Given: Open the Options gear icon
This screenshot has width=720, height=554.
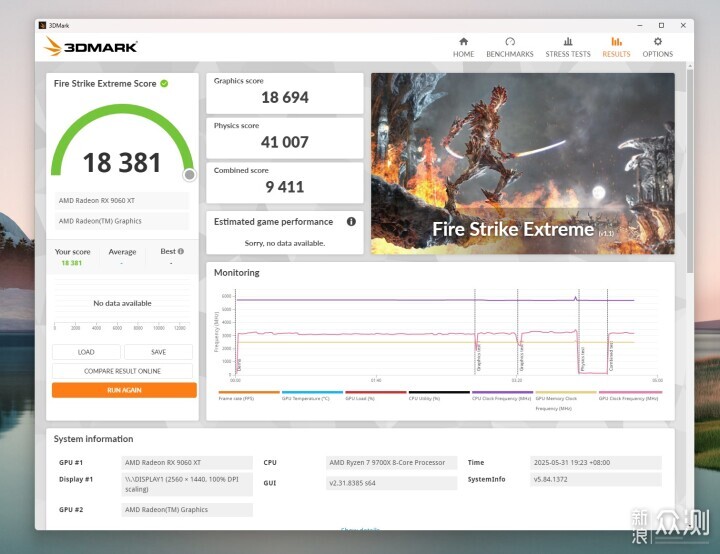Looking at the screenshot, I should tap(658, 41).
